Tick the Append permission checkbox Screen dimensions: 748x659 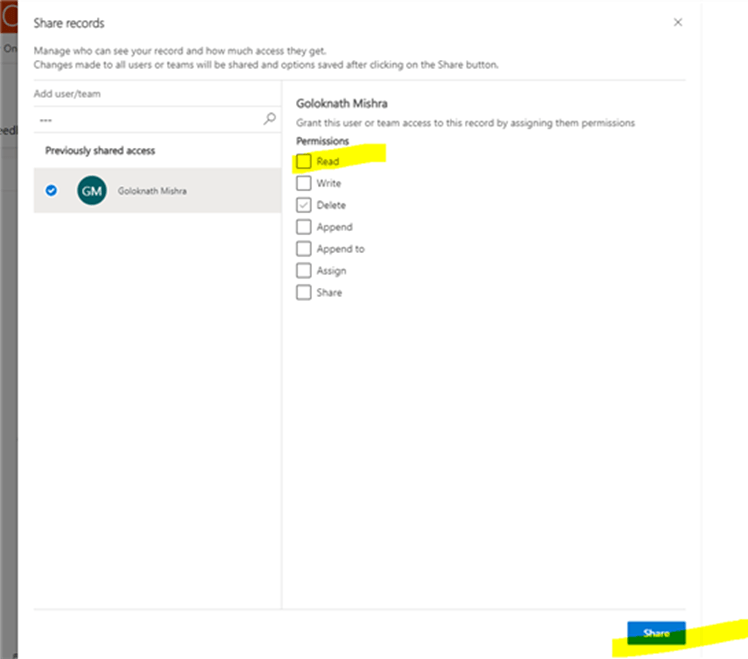pos(304,227)
